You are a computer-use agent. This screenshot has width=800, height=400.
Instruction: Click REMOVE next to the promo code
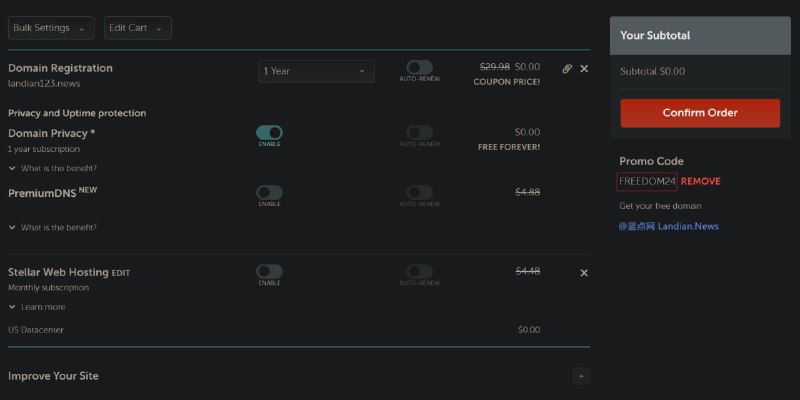(700, 181)
